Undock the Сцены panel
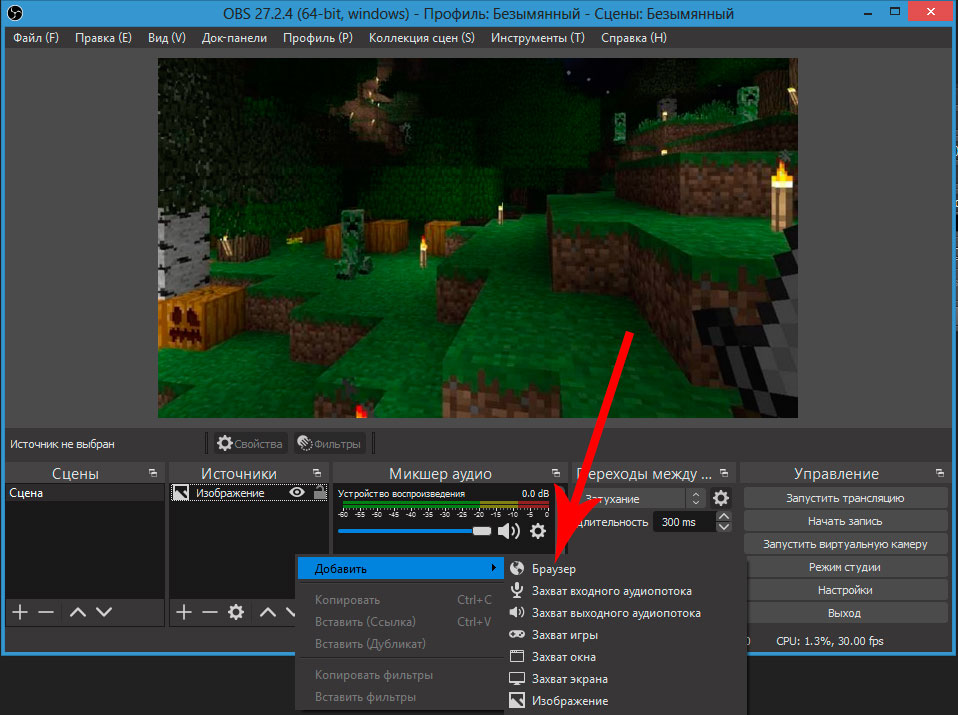 point(153,473)
